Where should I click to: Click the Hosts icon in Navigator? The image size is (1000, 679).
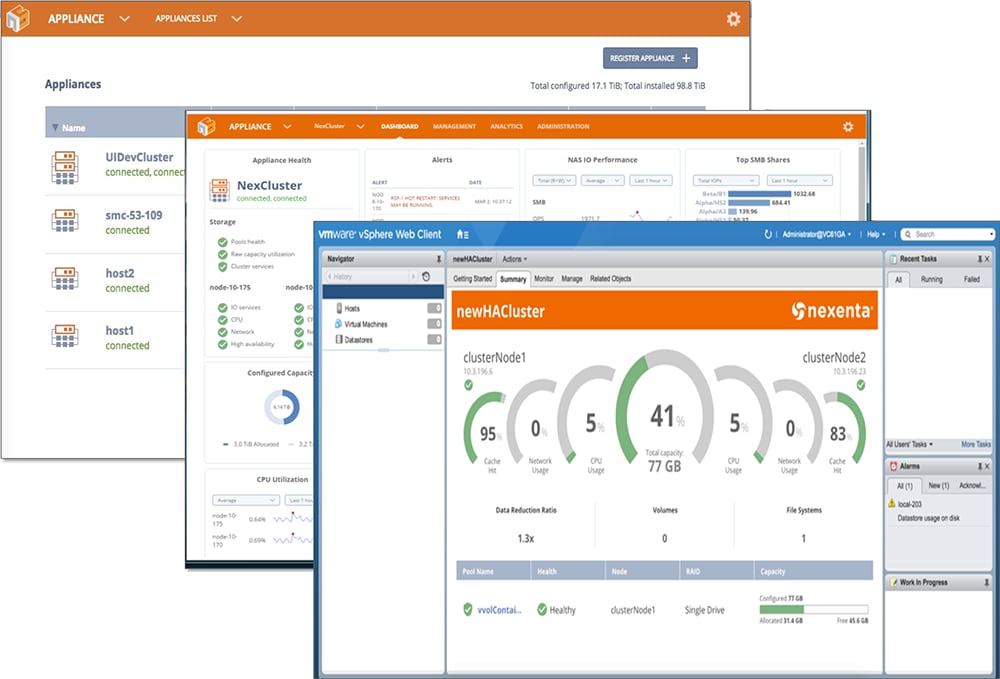pos(340,309)
